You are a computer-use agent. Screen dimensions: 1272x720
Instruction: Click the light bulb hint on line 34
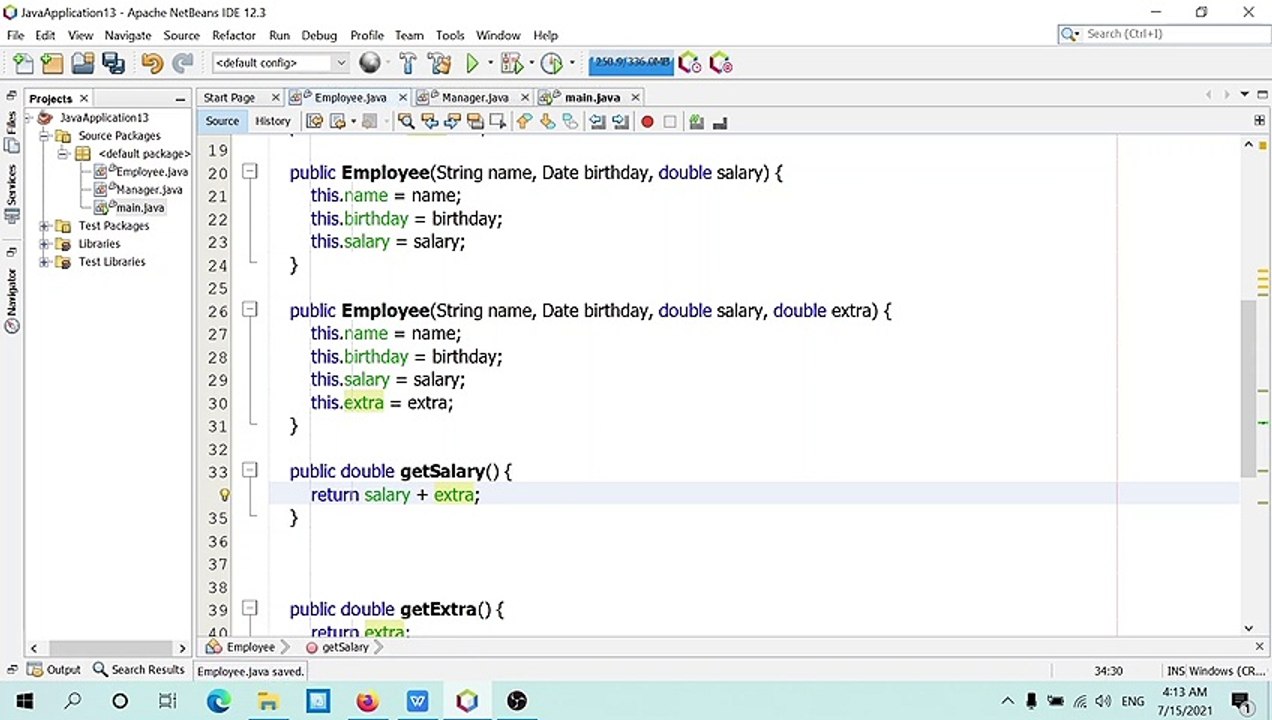pyautogui.click(x=224, y=495)
